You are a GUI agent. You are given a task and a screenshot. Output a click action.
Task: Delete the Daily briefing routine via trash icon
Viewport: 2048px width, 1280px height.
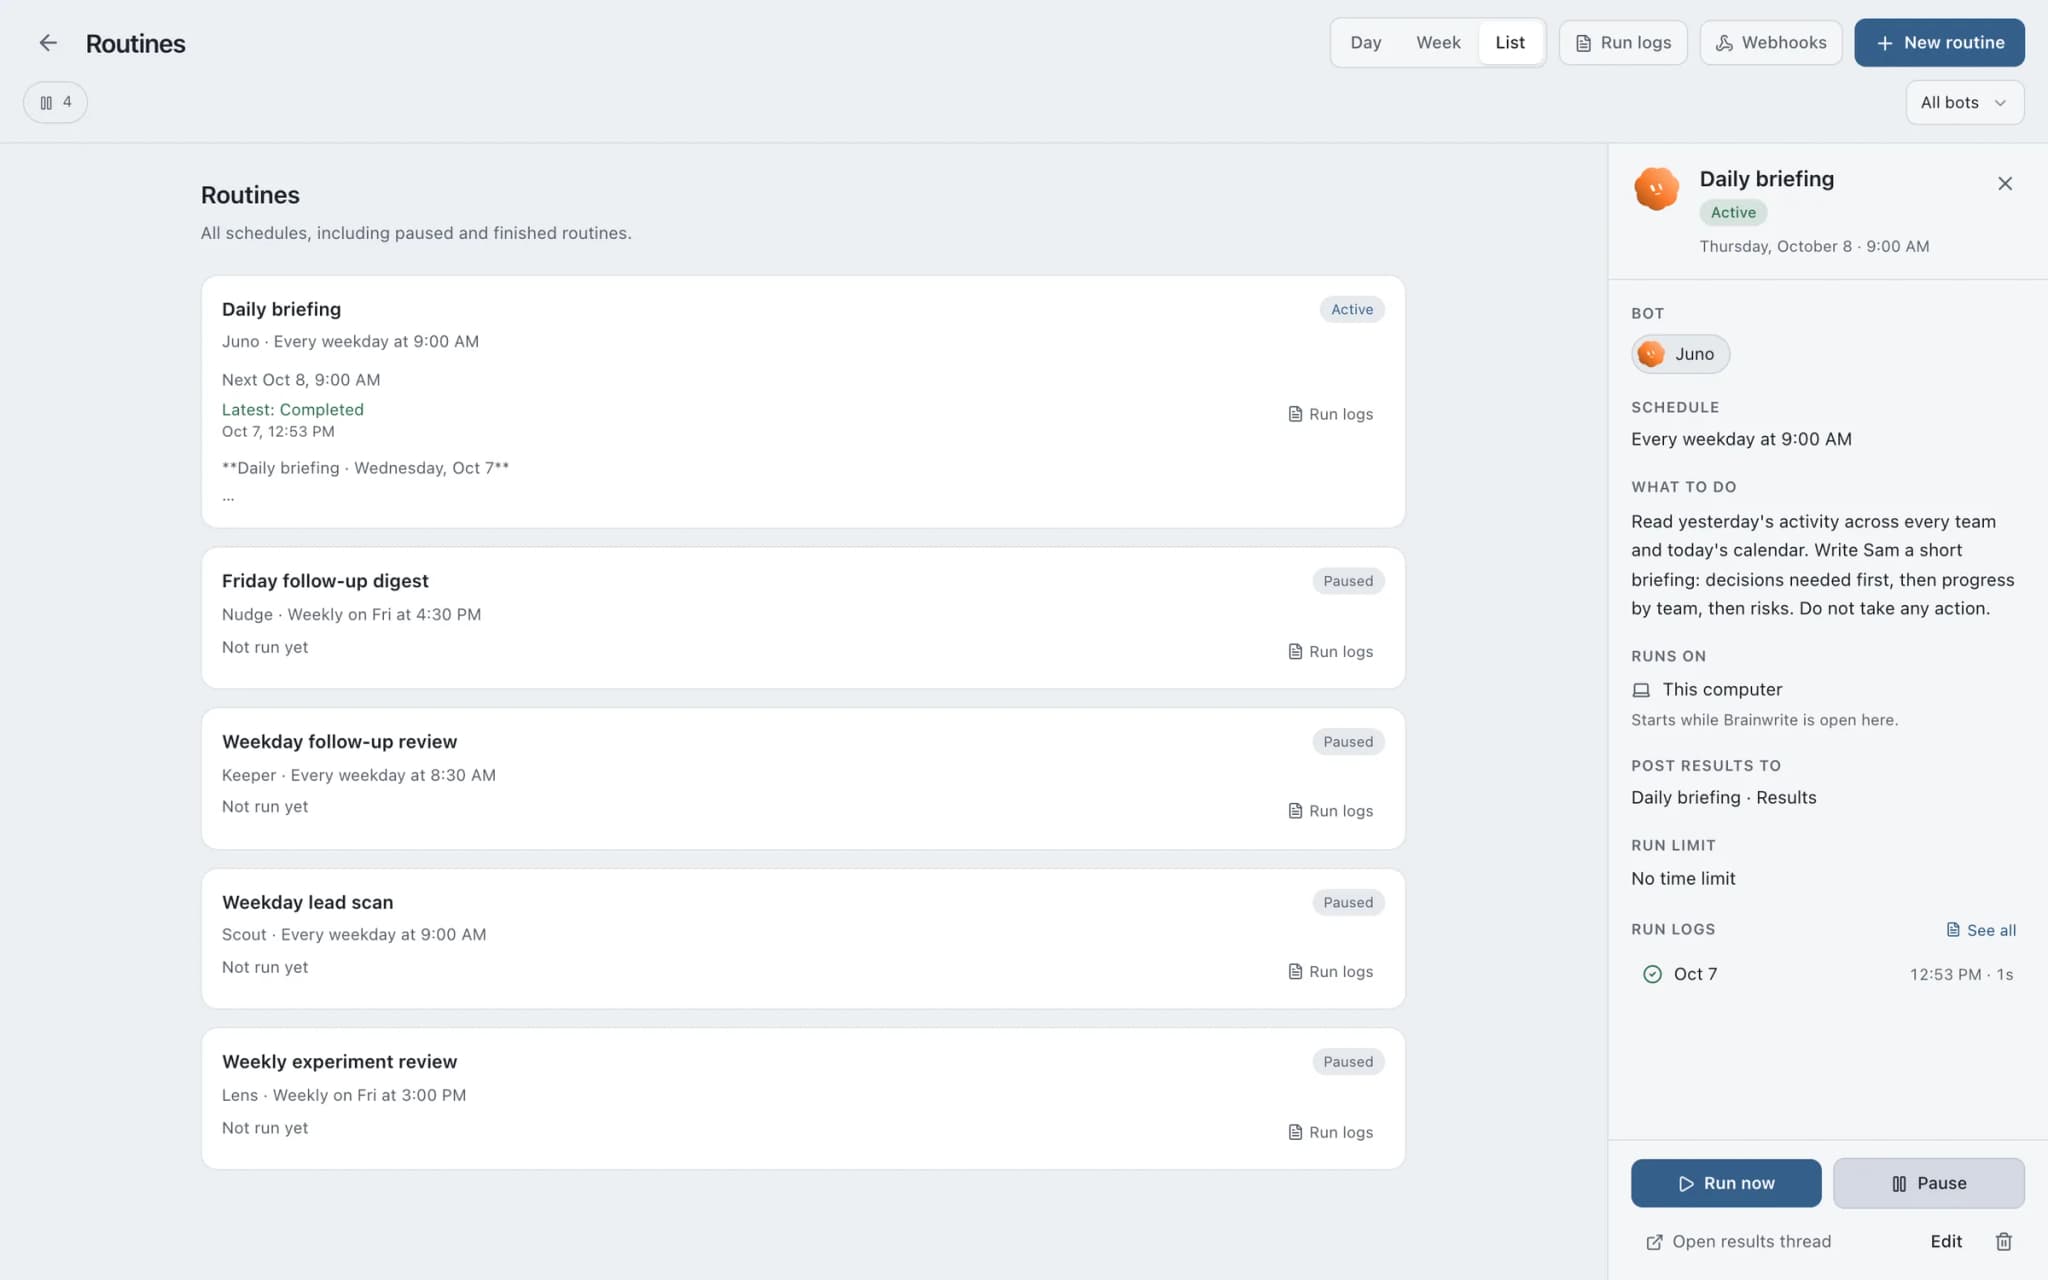pyautogui.click(x=2004, y=1241)
